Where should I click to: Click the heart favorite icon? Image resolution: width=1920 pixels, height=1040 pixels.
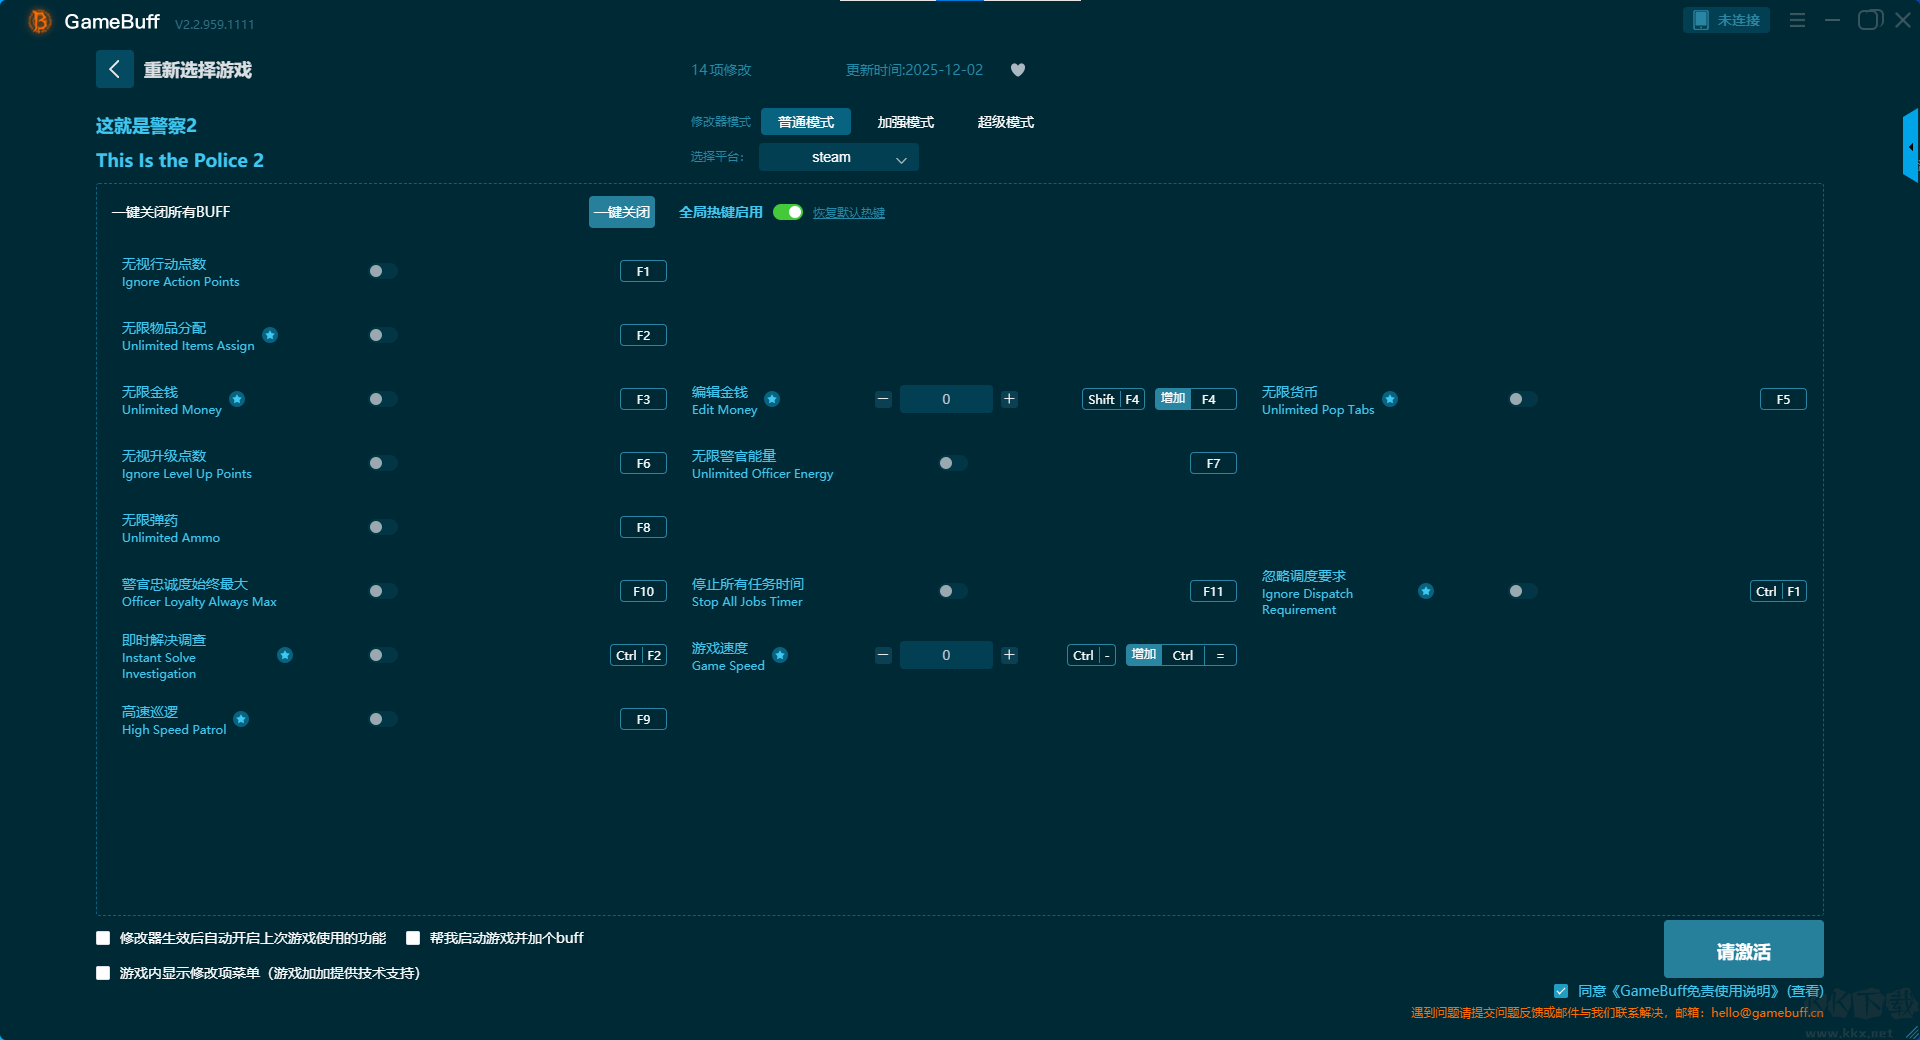1017,70
